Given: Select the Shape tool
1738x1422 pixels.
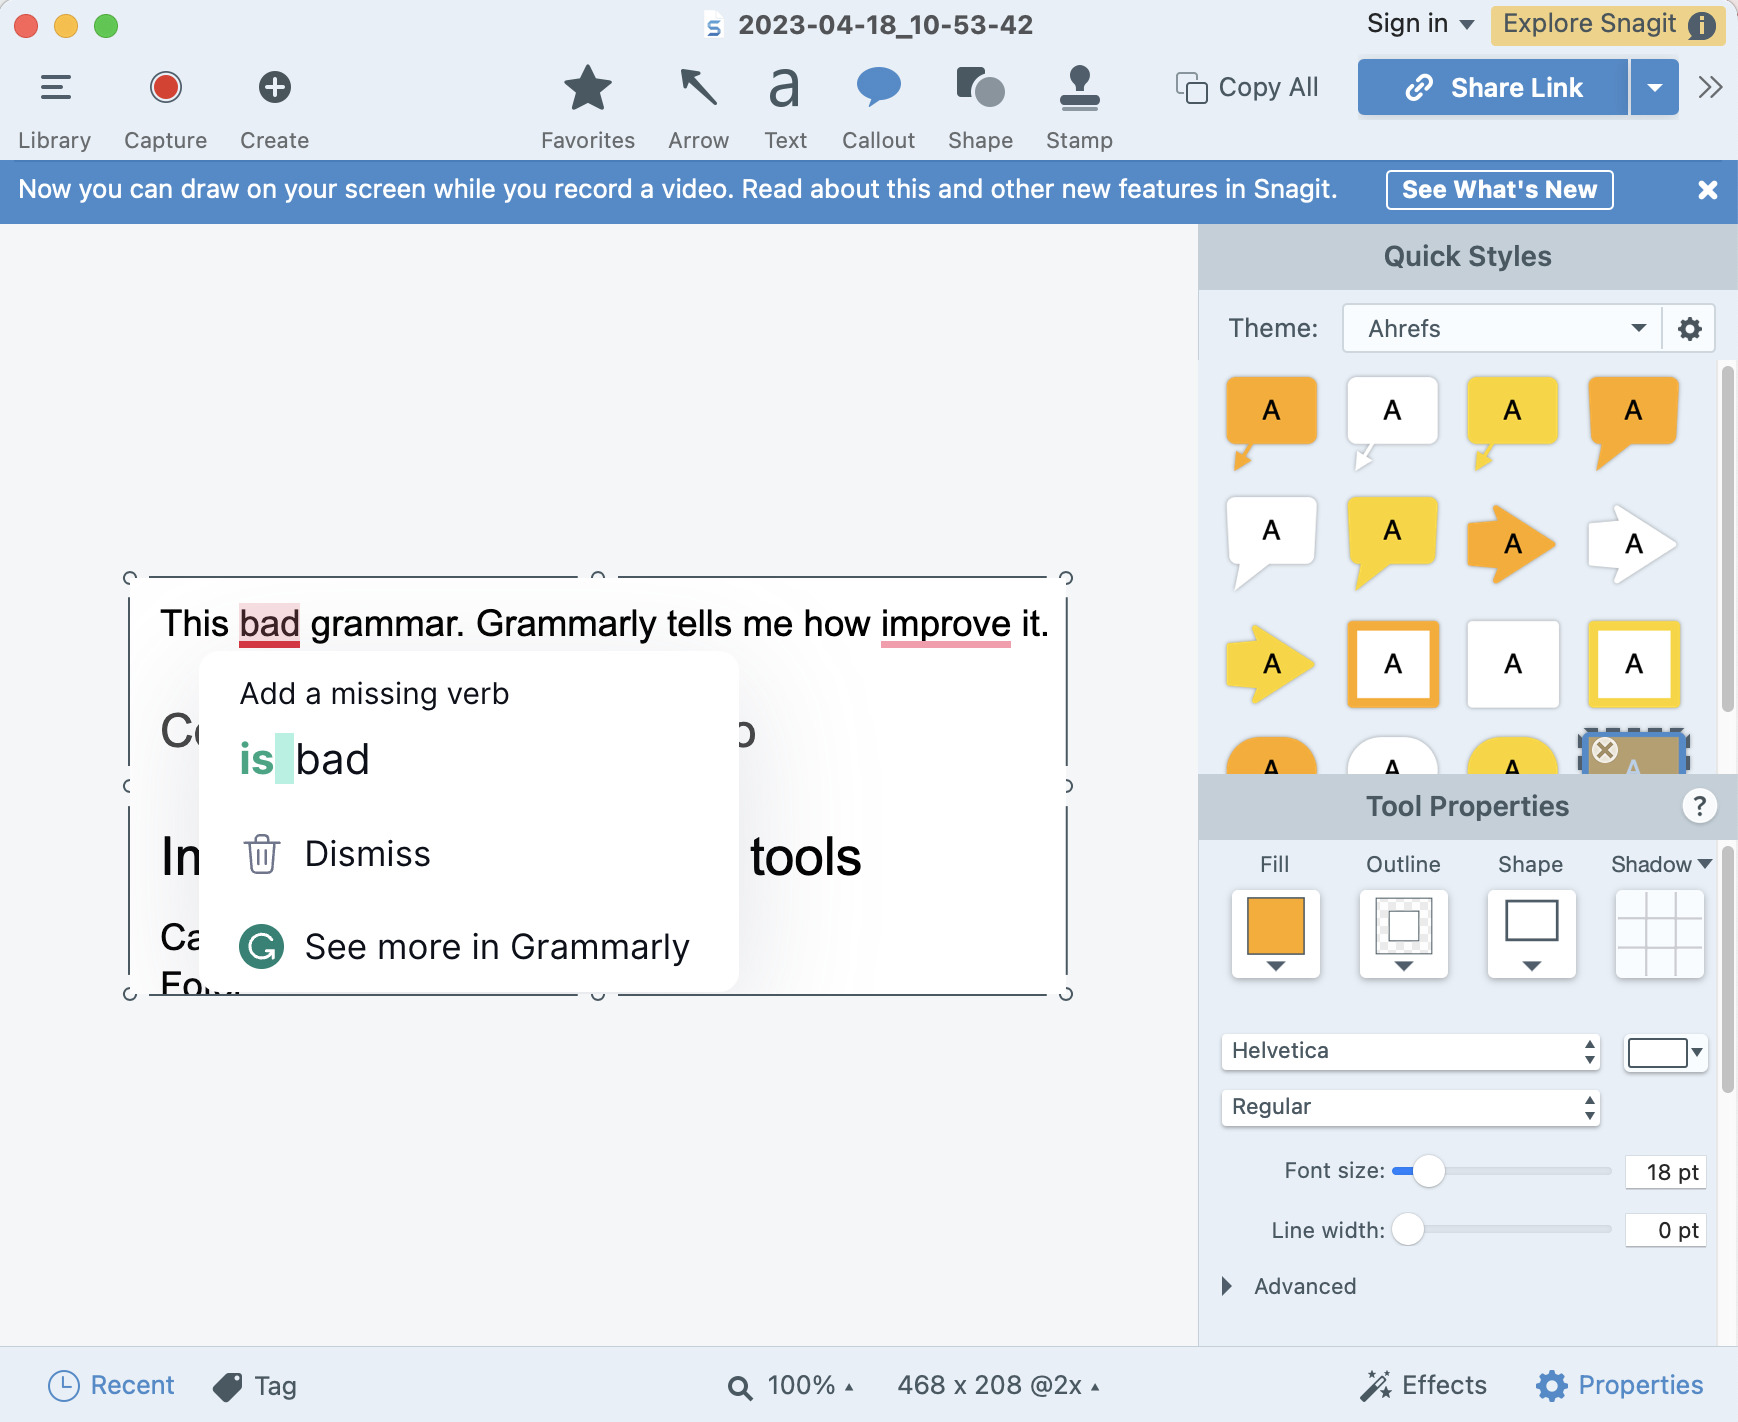Looking at the screenshot, I should click(978, 100).
